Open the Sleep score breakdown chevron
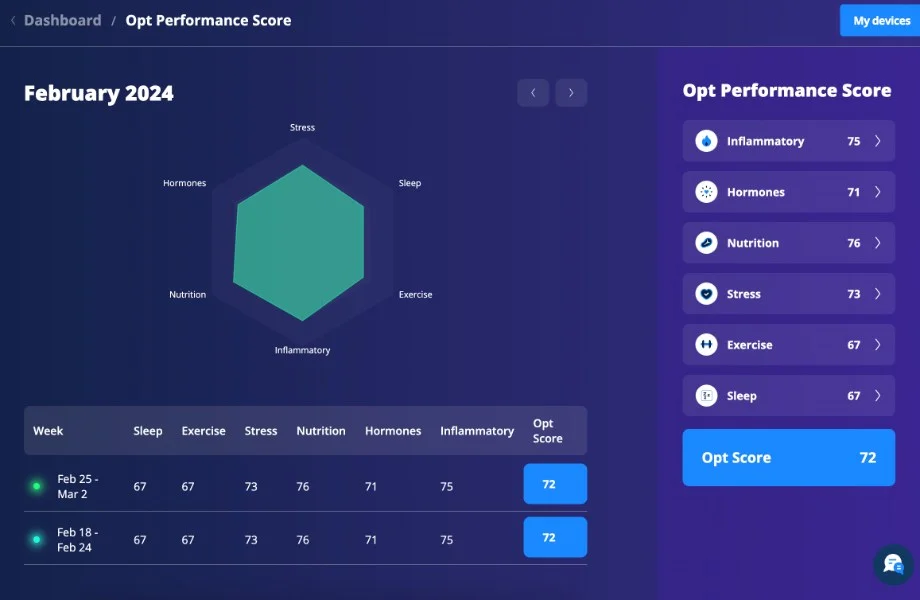Image resolution: width=920 pixels, height=600 pixels. pyautogui.click(x=878, y=395)
